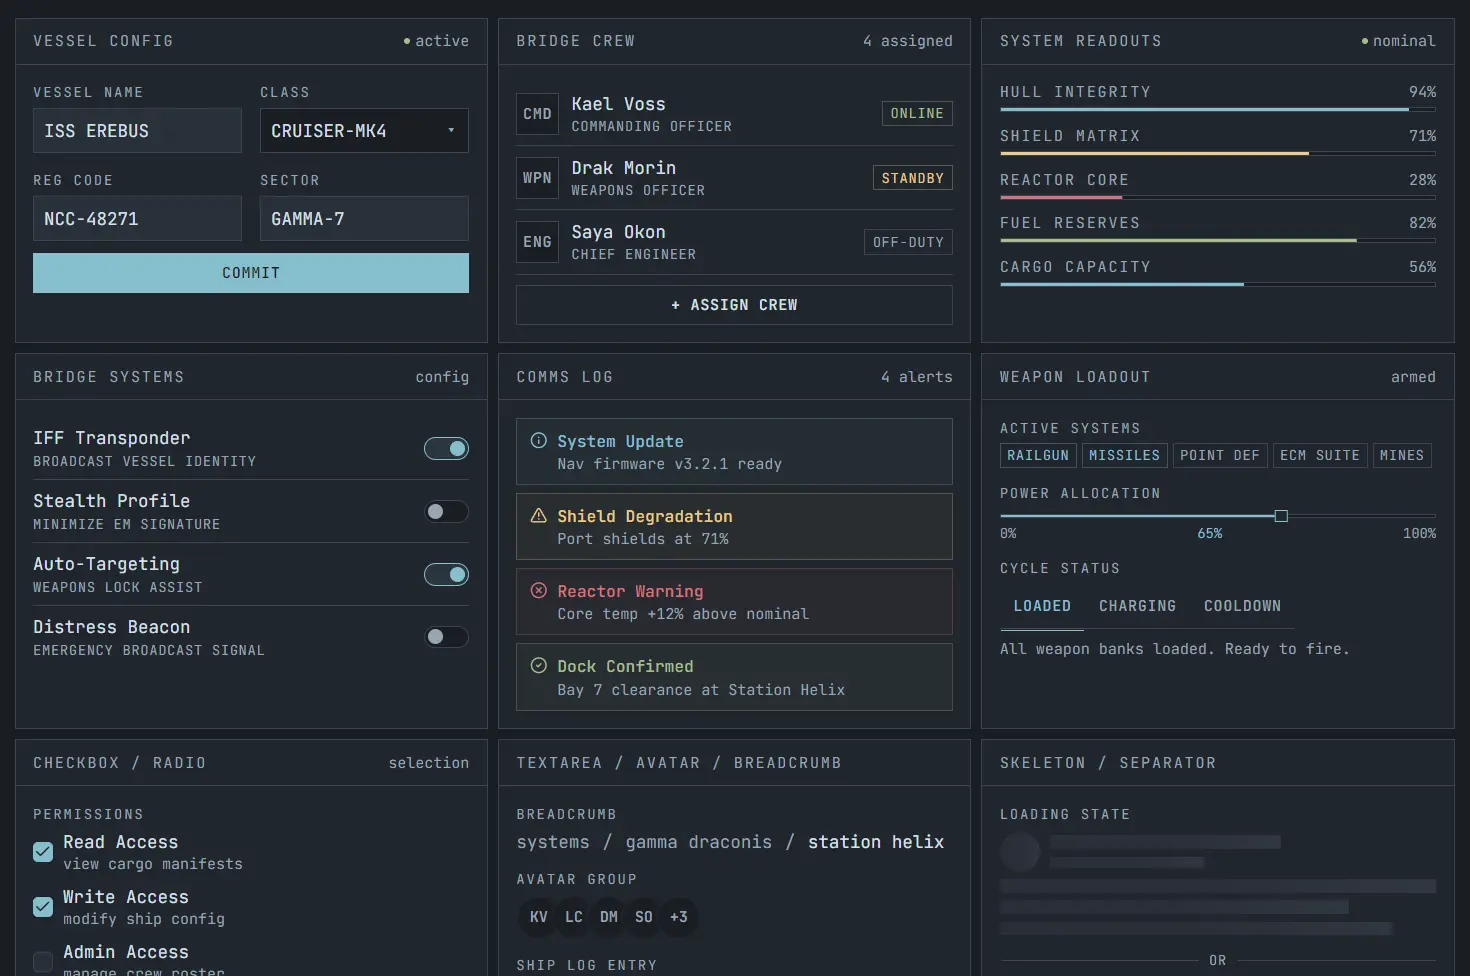The height and width of the screenshot is (976, 1470).
Task: Select the KV avatar in the avatar group
Action: [538, 916]
